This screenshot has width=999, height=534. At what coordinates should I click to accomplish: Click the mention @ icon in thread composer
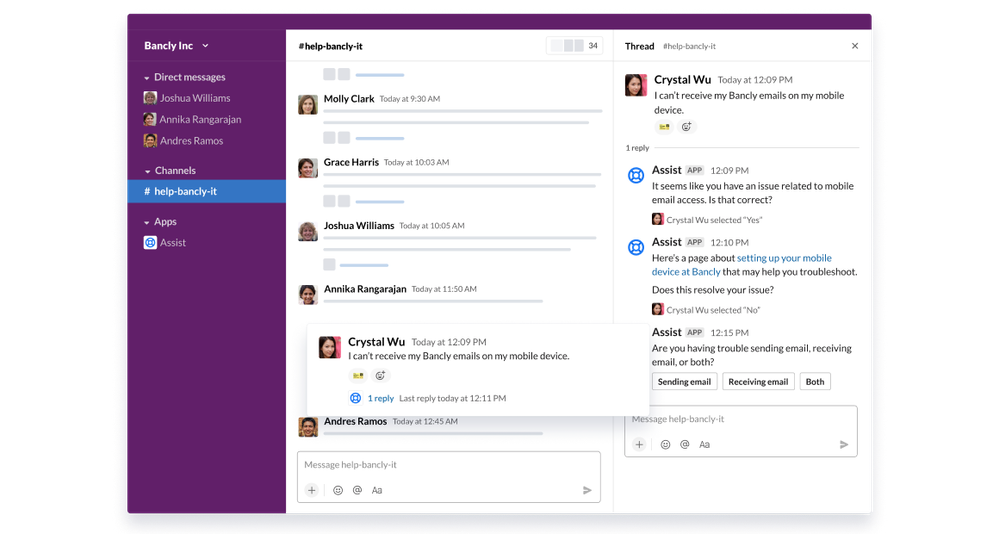pyautogui.click(x=685, y=445)
